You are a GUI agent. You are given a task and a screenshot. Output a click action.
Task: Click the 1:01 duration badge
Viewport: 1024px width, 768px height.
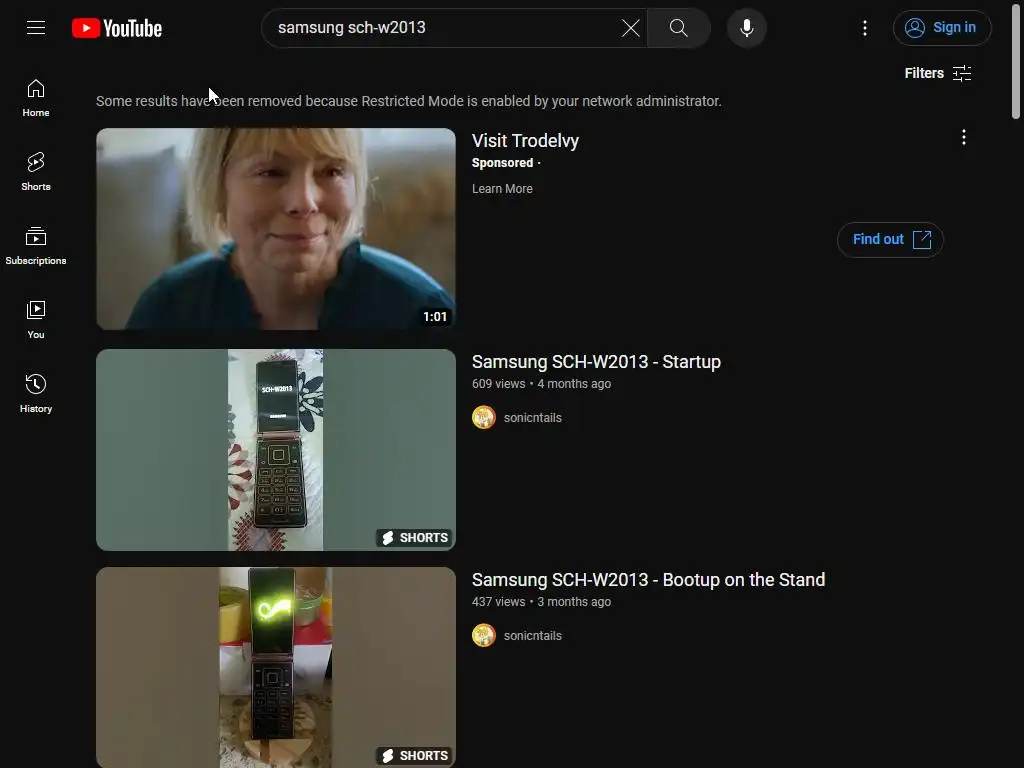pyautogui.click(x=435, y=317)
